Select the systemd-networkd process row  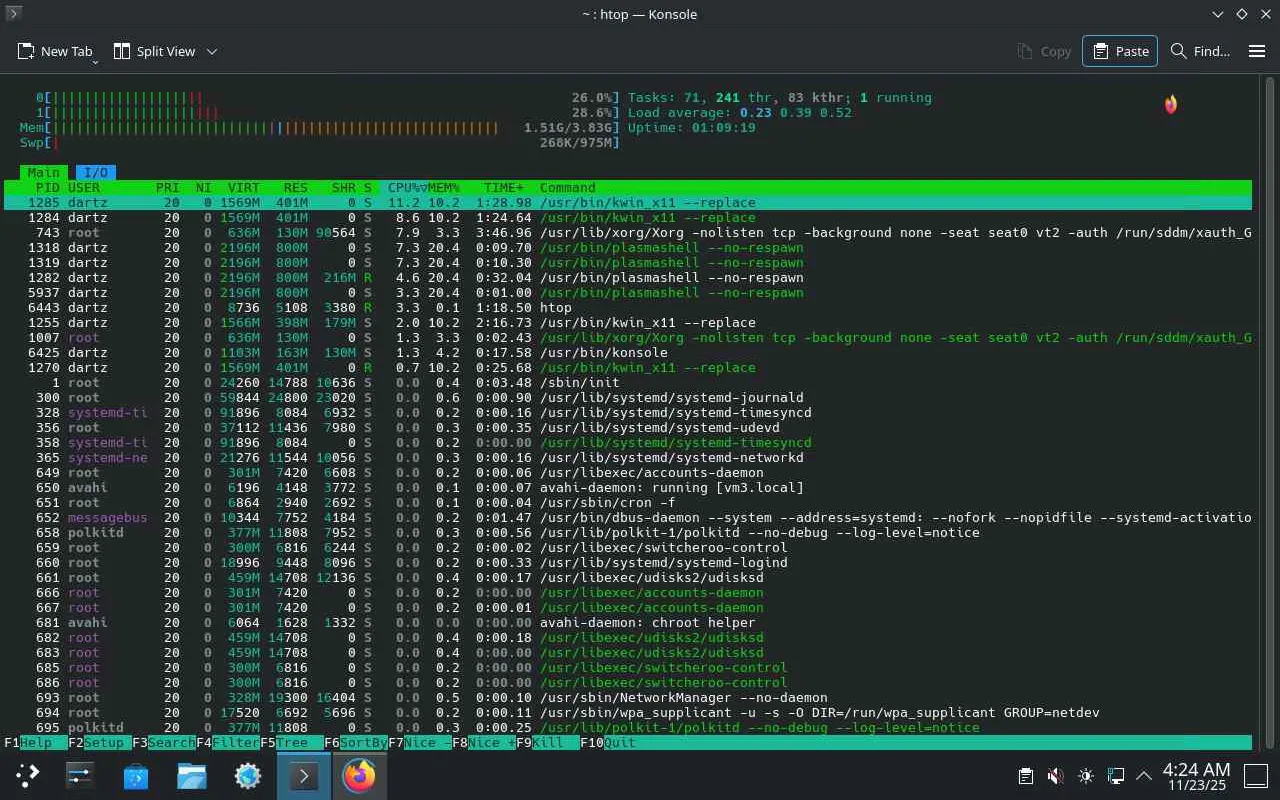click(x=628, y=457)
